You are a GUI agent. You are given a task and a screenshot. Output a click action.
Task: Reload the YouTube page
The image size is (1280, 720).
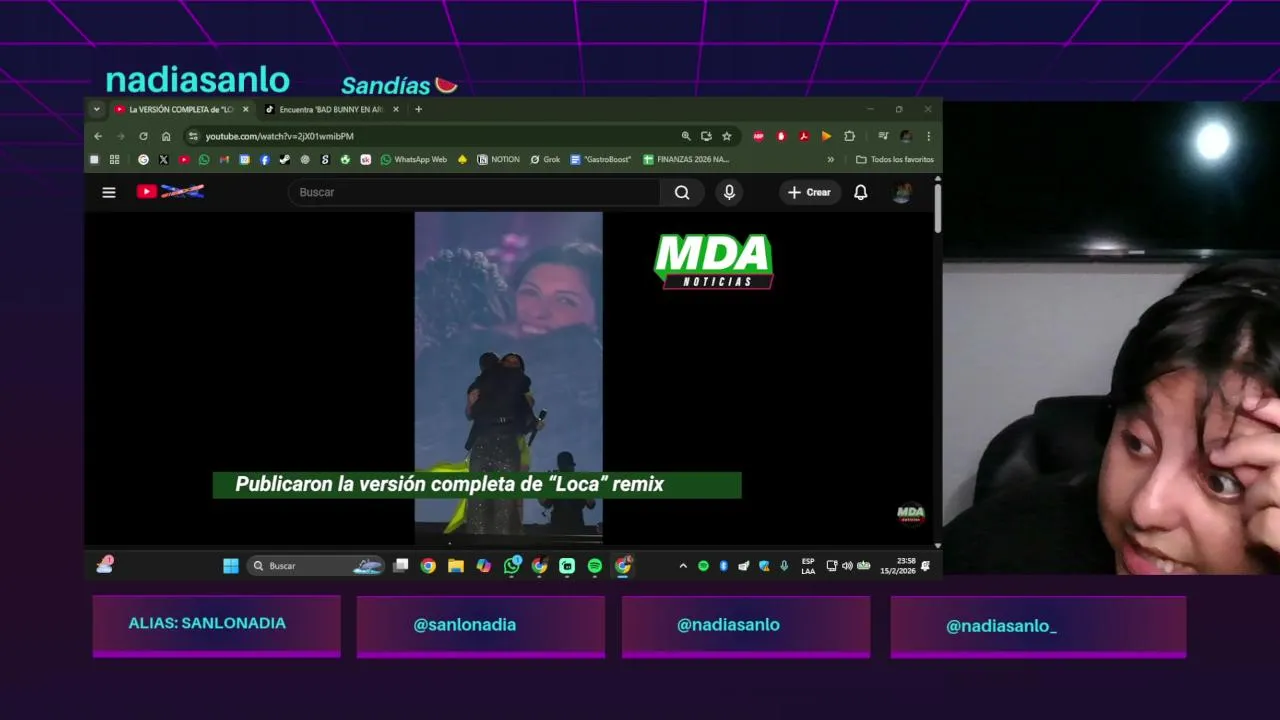point(143,136)
